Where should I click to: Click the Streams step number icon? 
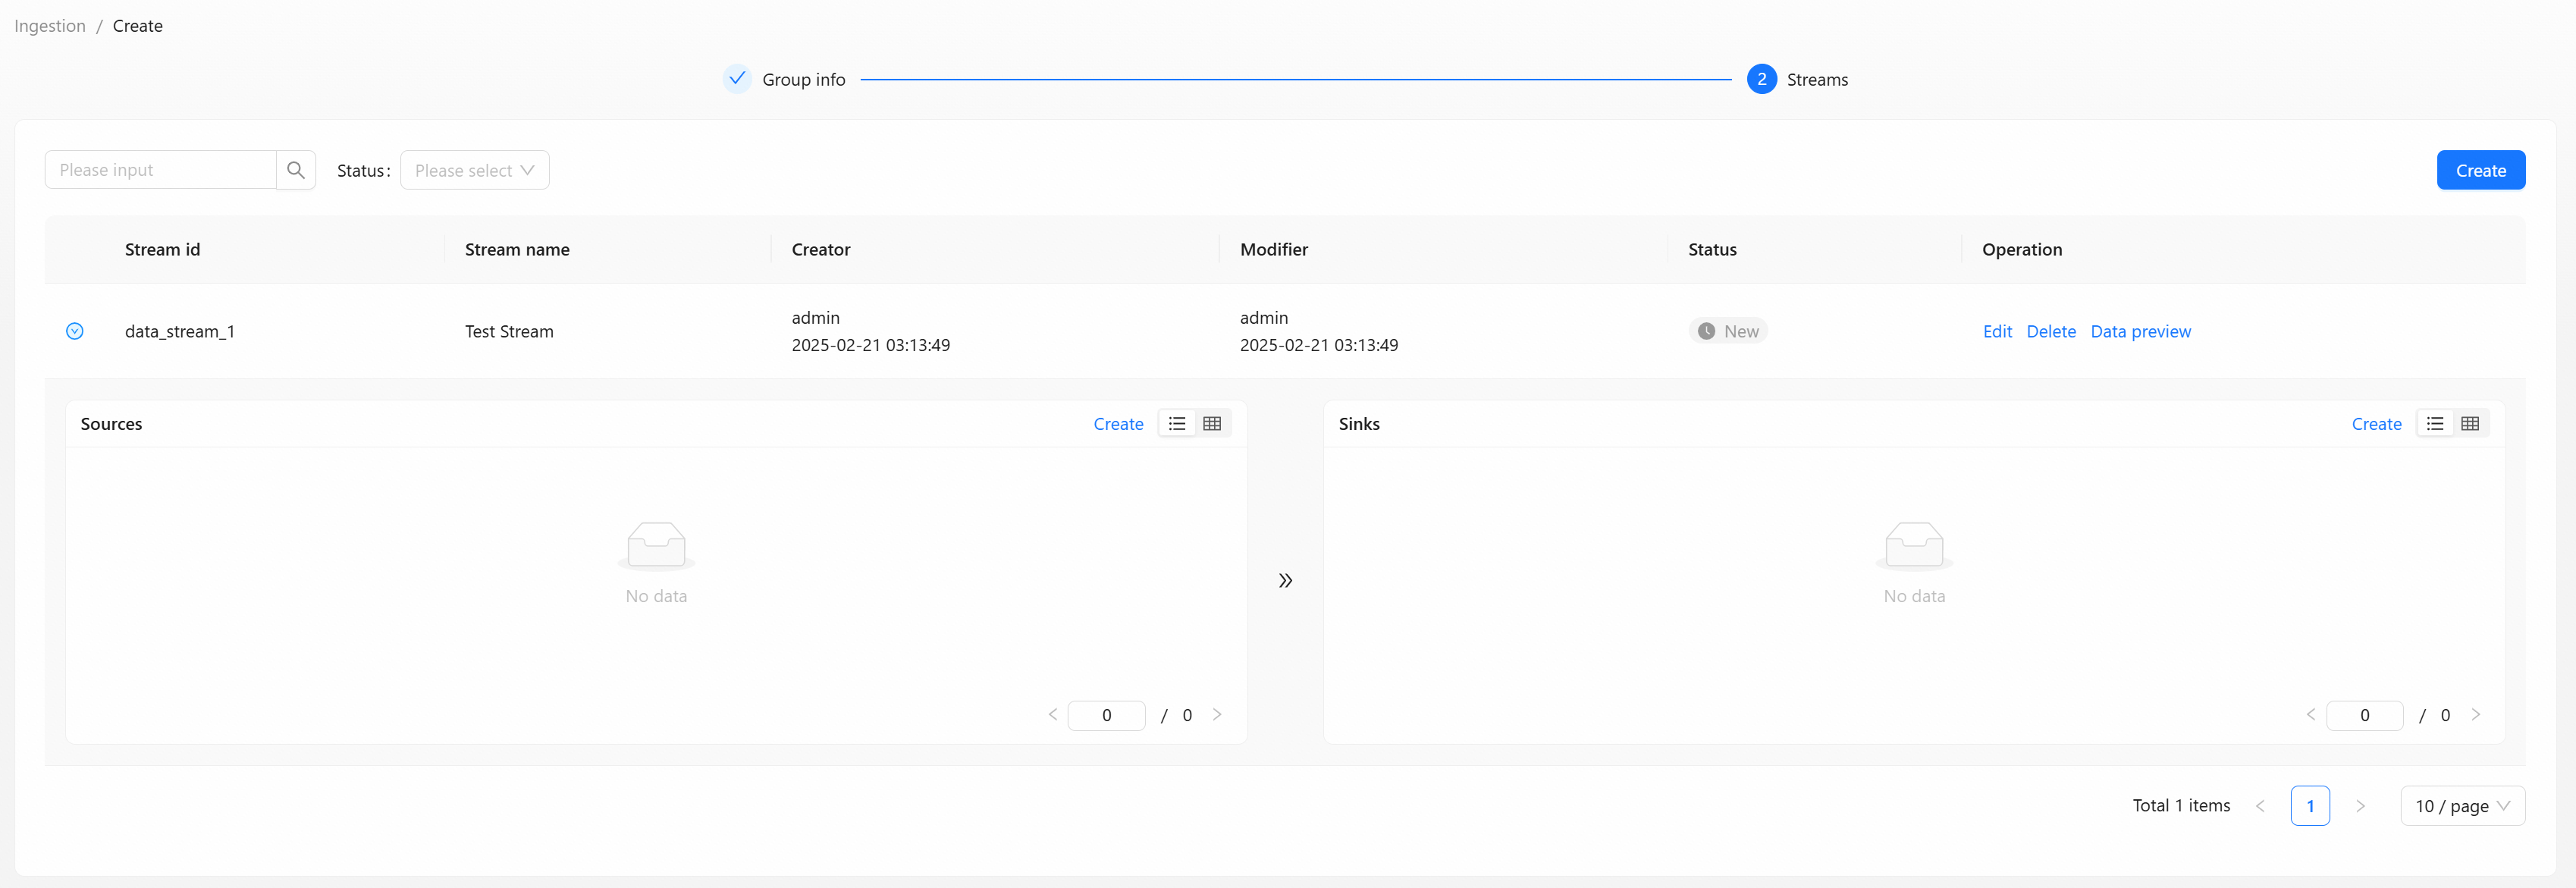click(1761, 79)
